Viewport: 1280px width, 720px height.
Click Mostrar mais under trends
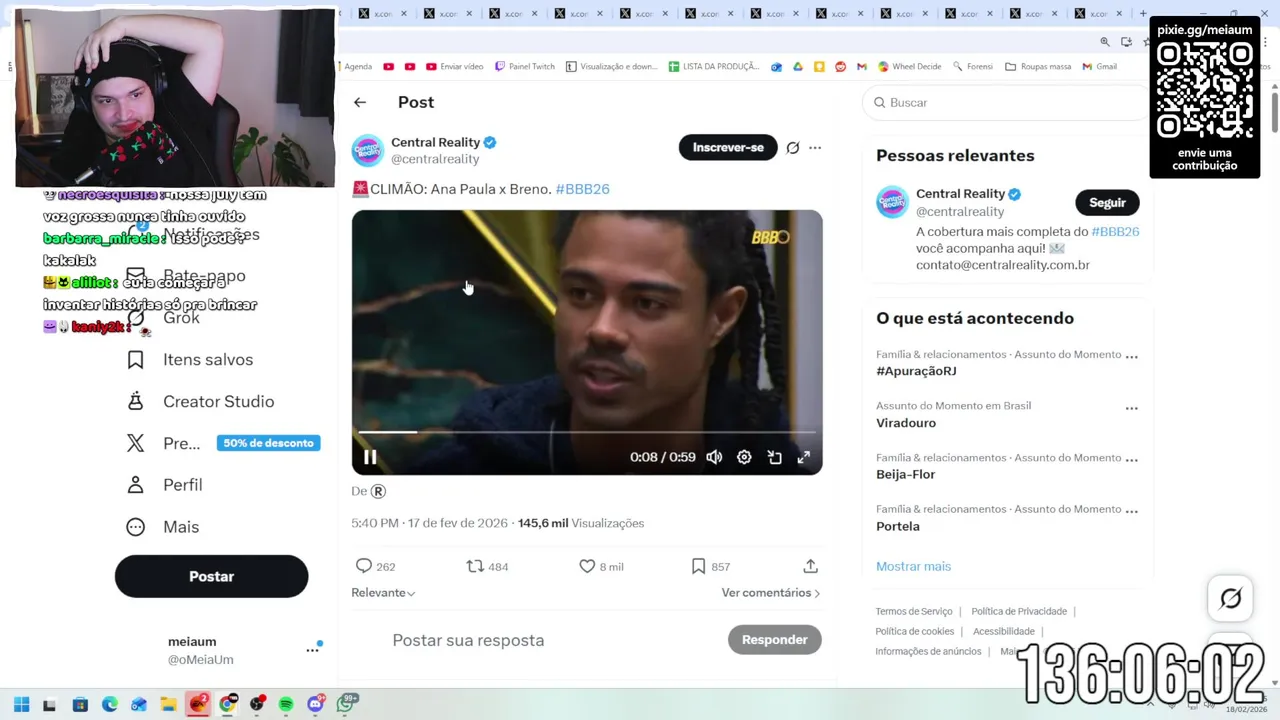coord(913,566)
